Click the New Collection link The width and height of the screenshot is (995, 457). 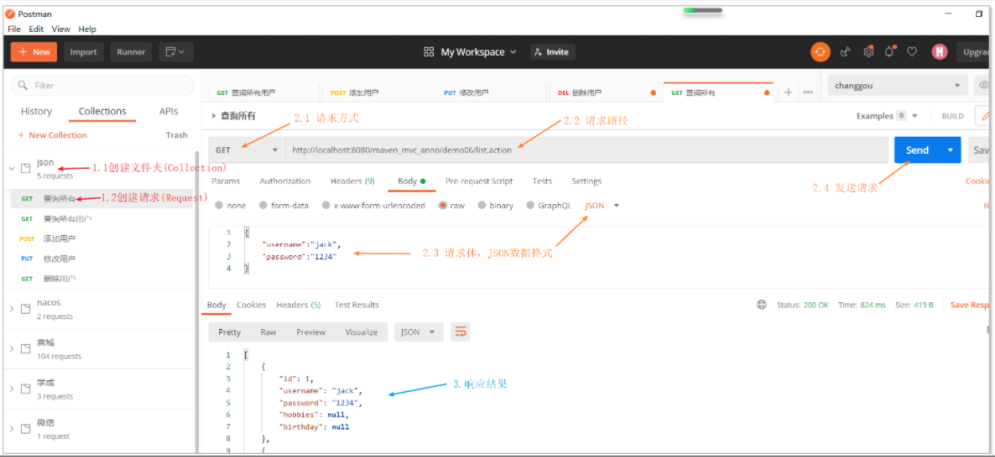52,135
